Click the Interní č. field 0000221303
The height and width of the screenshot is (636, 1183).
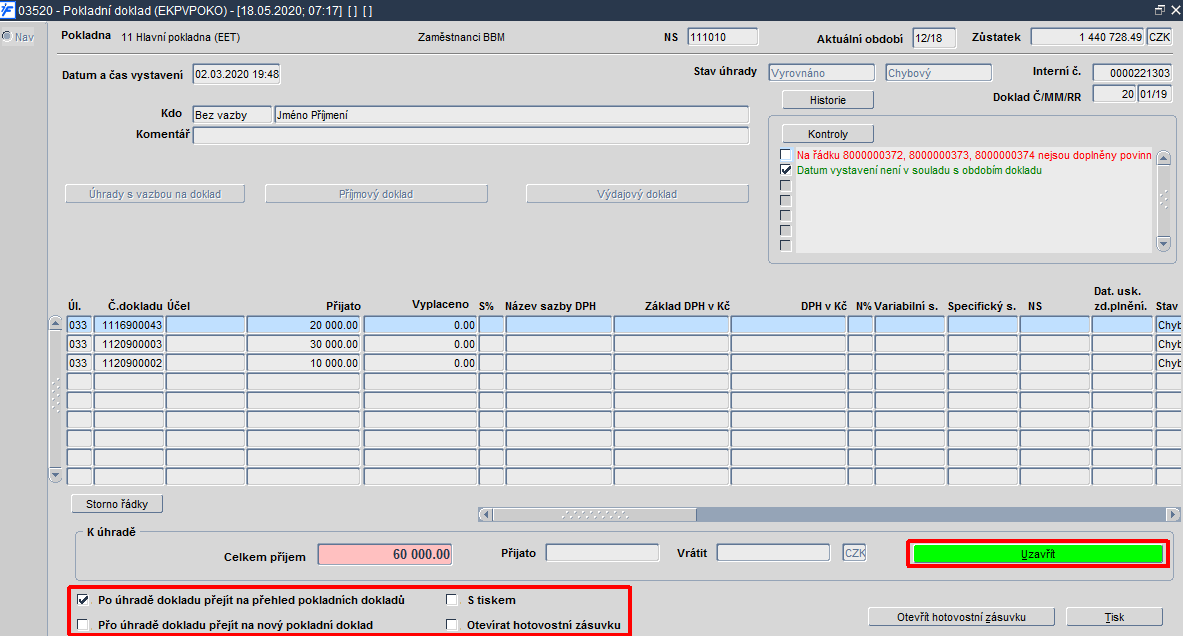1132,72
